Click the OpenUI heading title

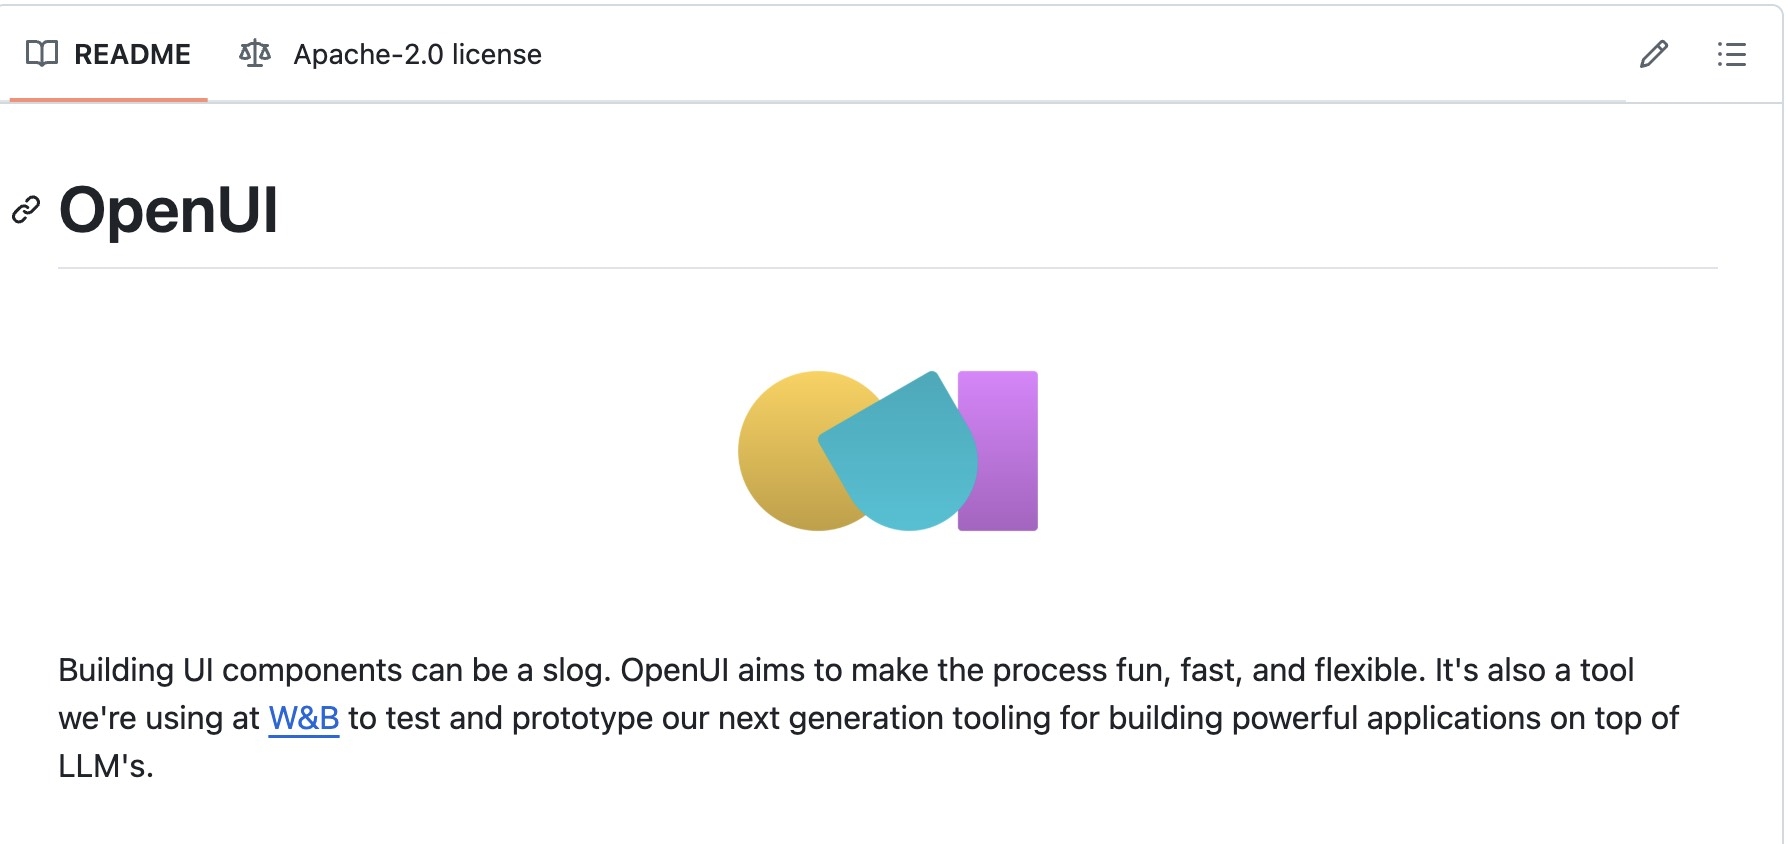[x=168, y=211]
